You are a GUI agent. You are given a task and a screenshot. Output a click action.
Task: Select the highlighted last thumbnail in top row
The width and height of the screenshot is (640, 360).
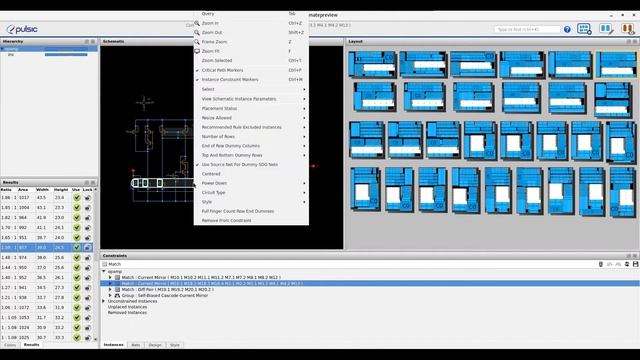pyautogui.click(x=616, y=64)
